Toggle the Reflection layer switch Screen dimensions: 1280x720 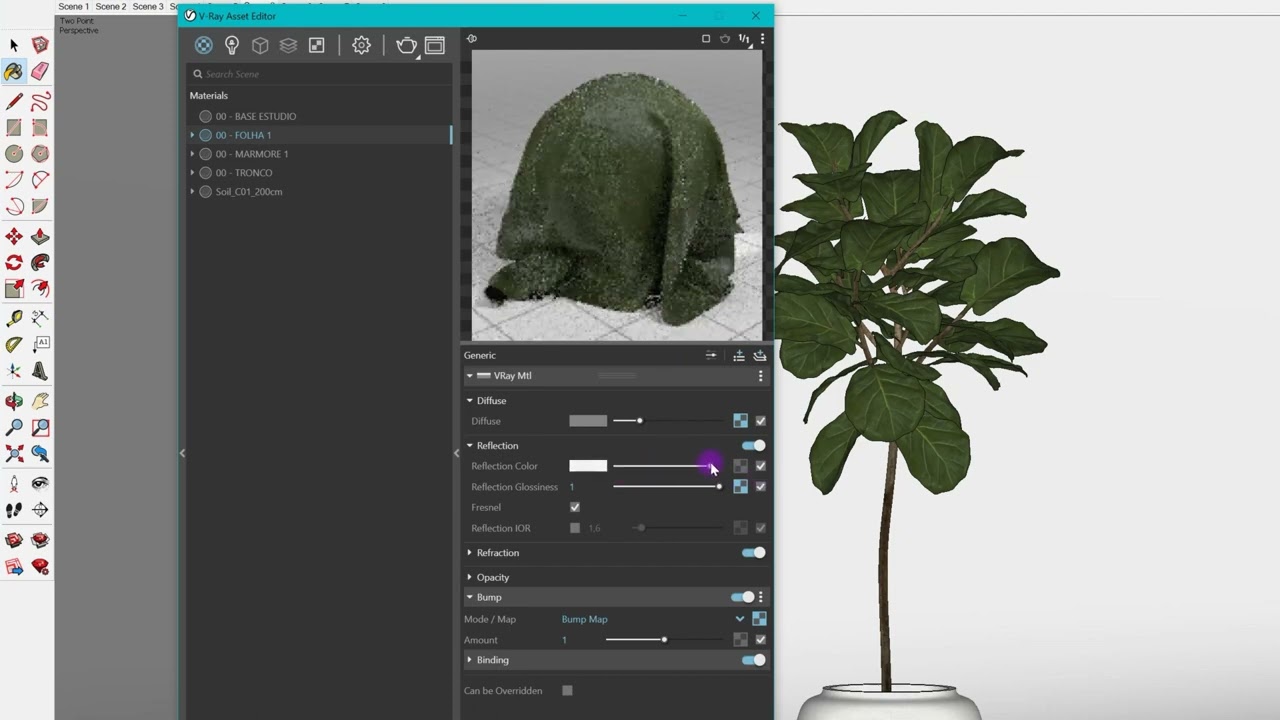(x=753, y=446)
